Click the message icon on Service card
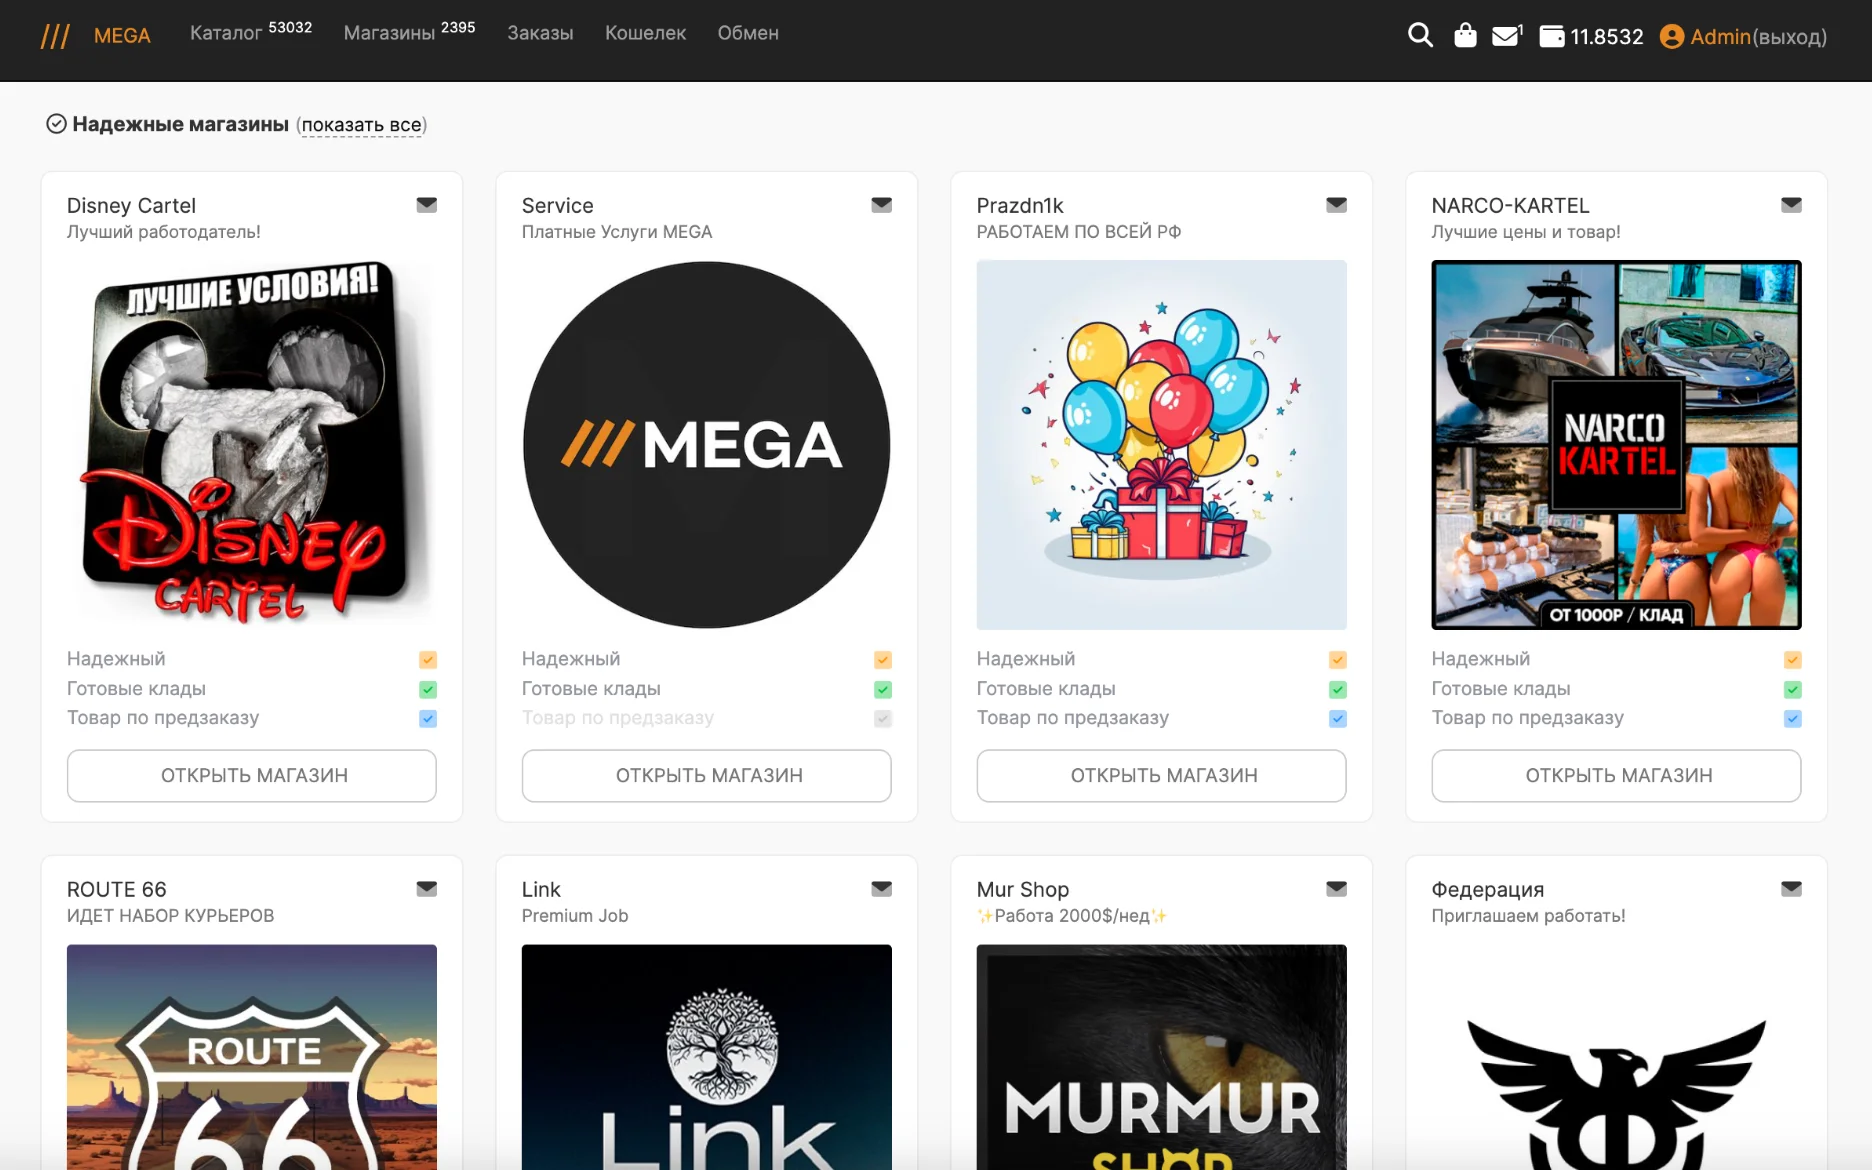Screen dimensions: 1872x1170 881,205
